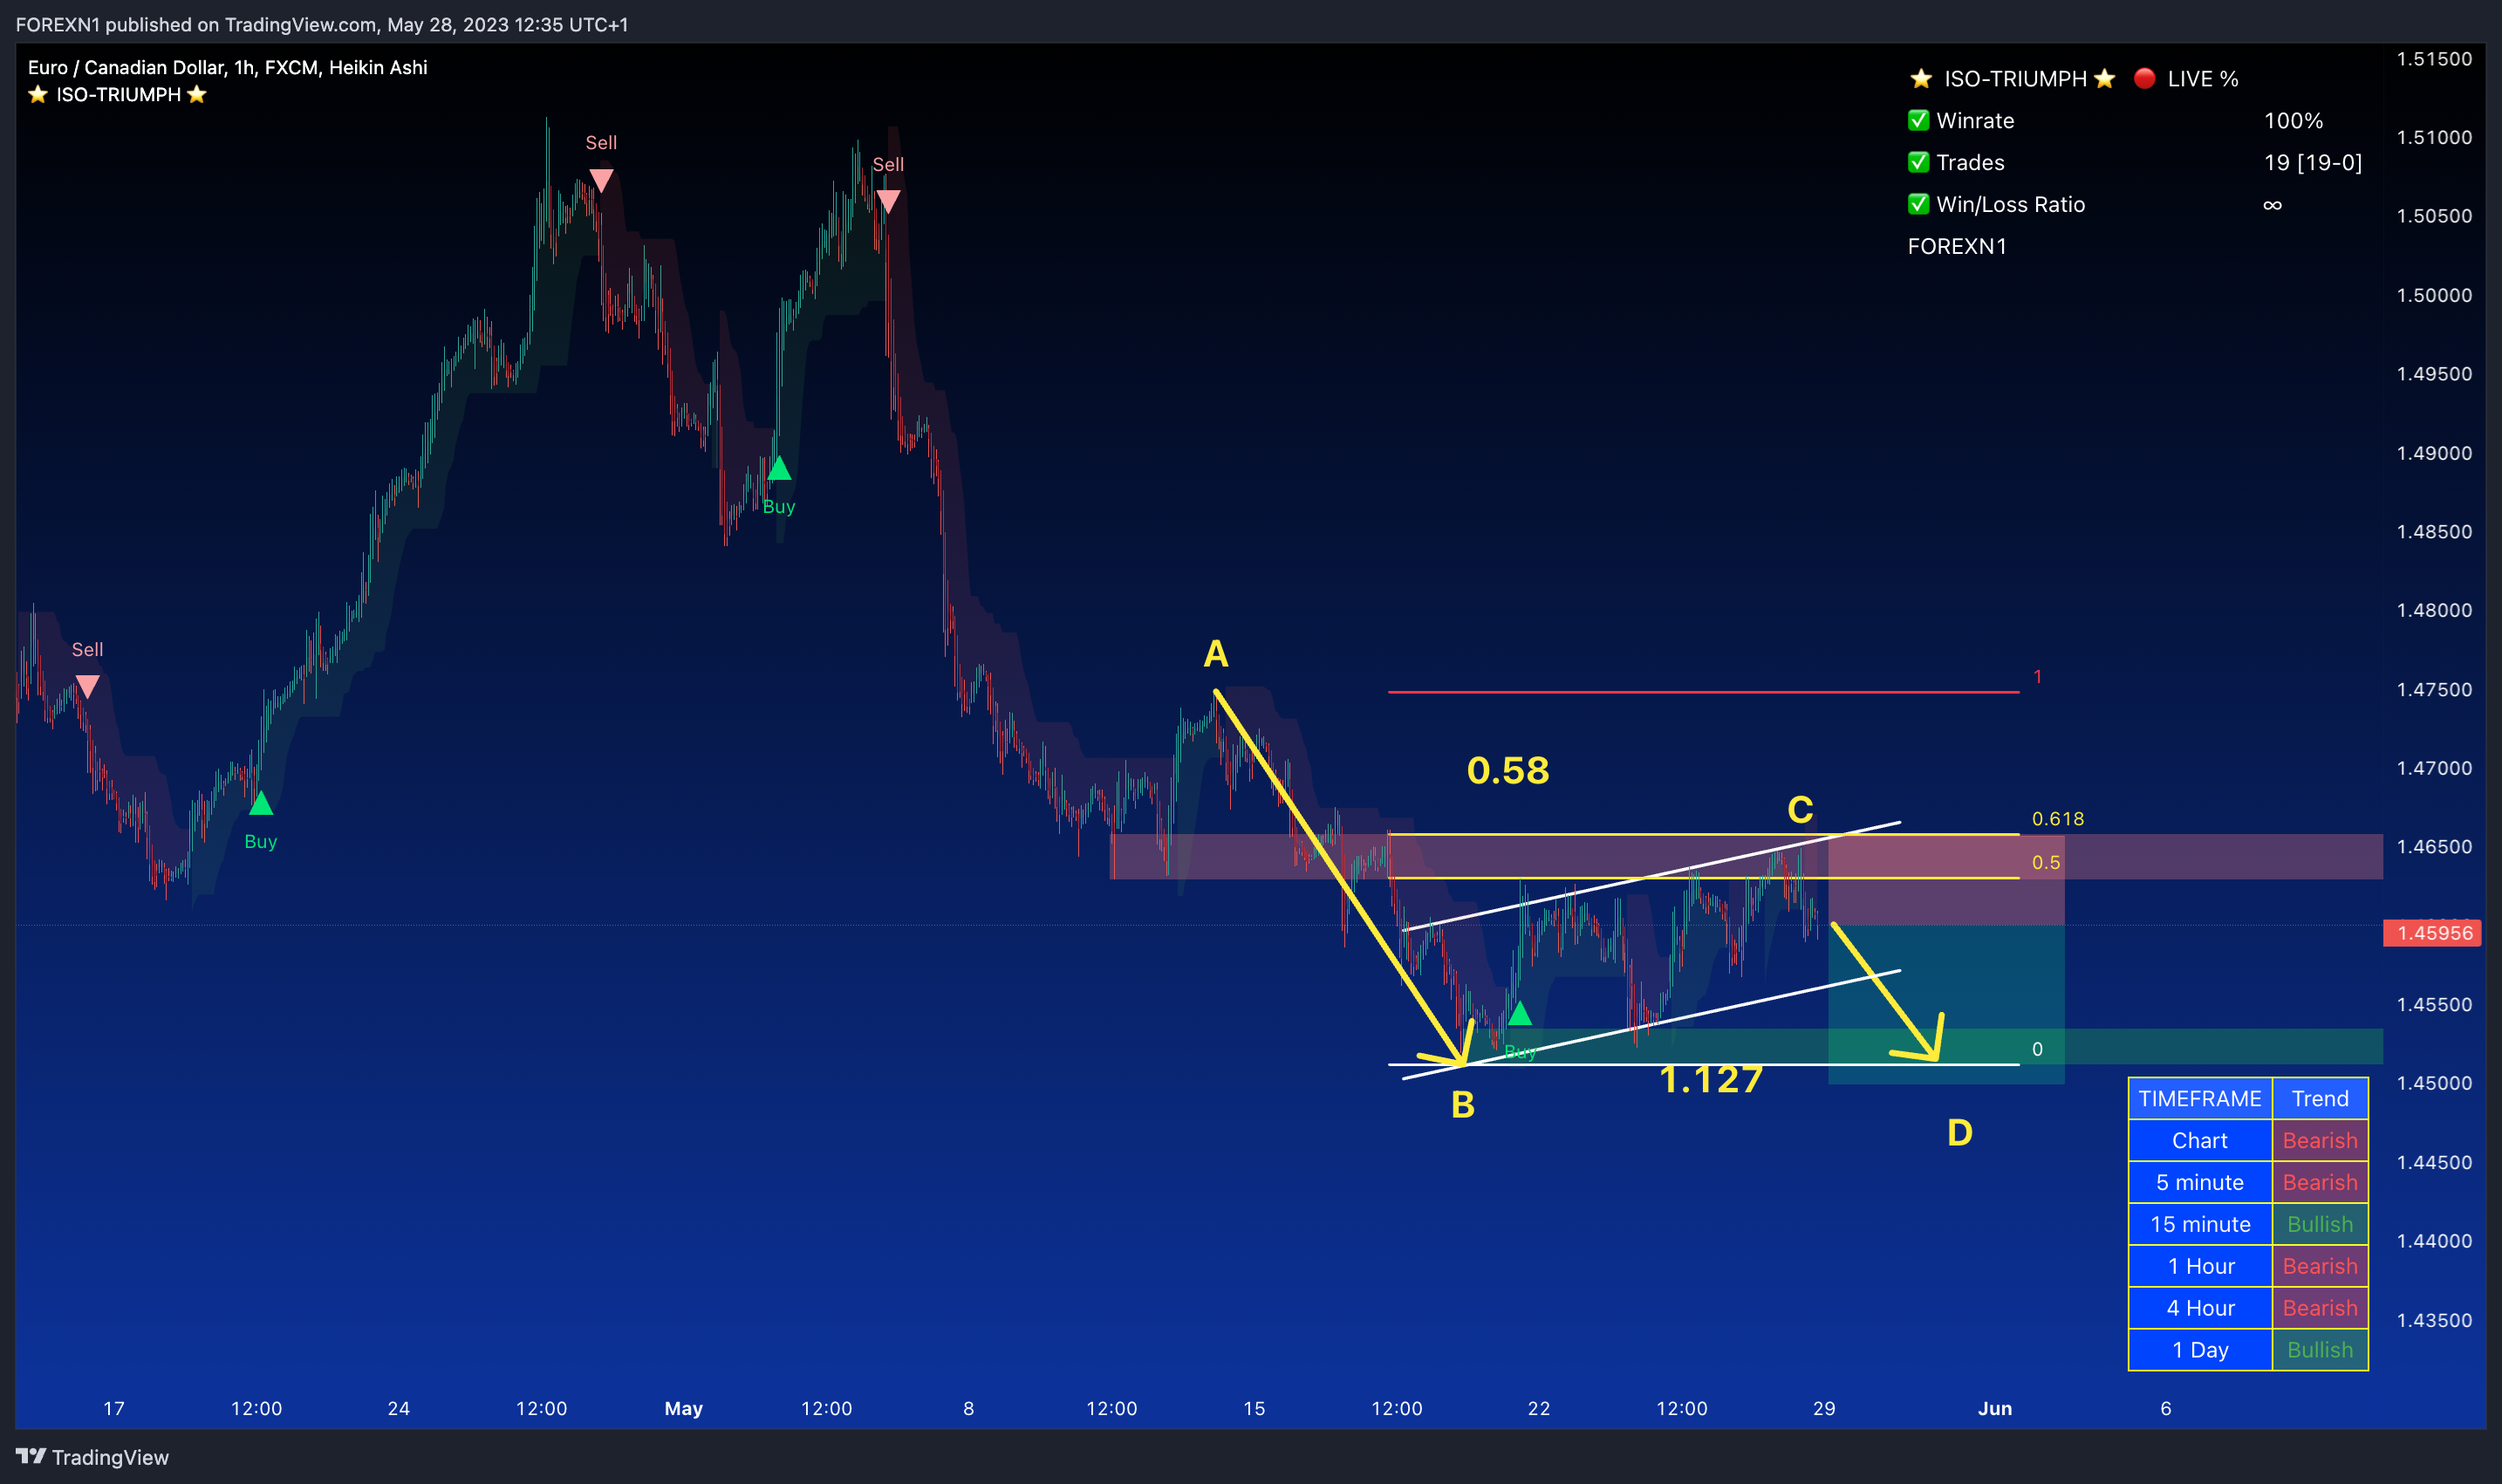Click the red current price label 1.45956
This screenshot has width=2502, height=1484.
click(2433, 933)
